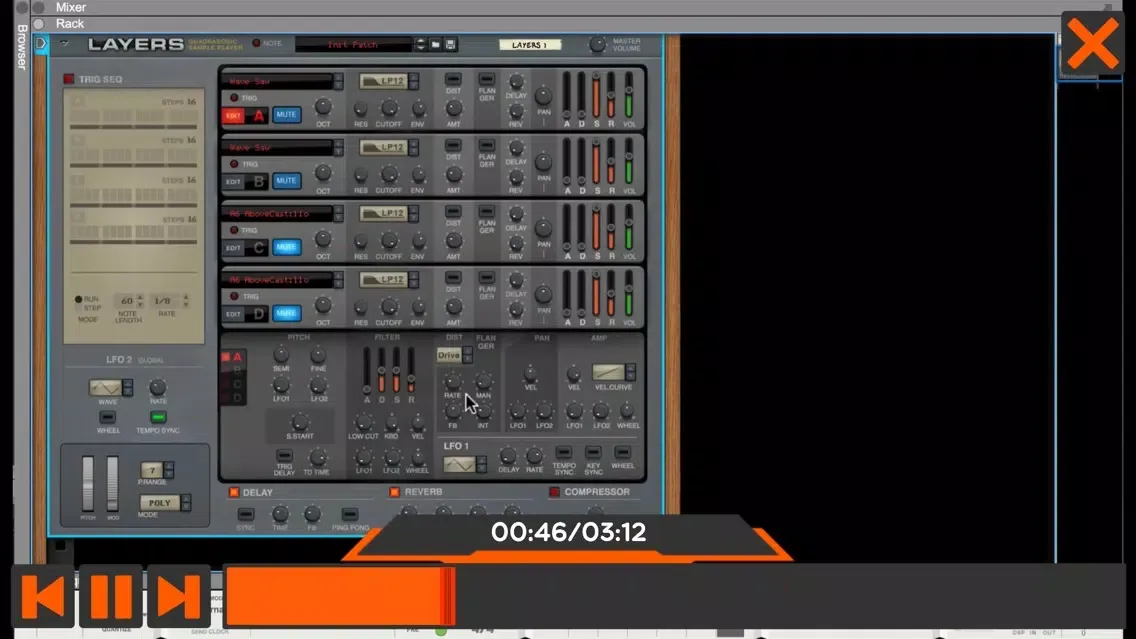
Task: Adjust layer A VOL slider
Action: click(x=629, y=95)
